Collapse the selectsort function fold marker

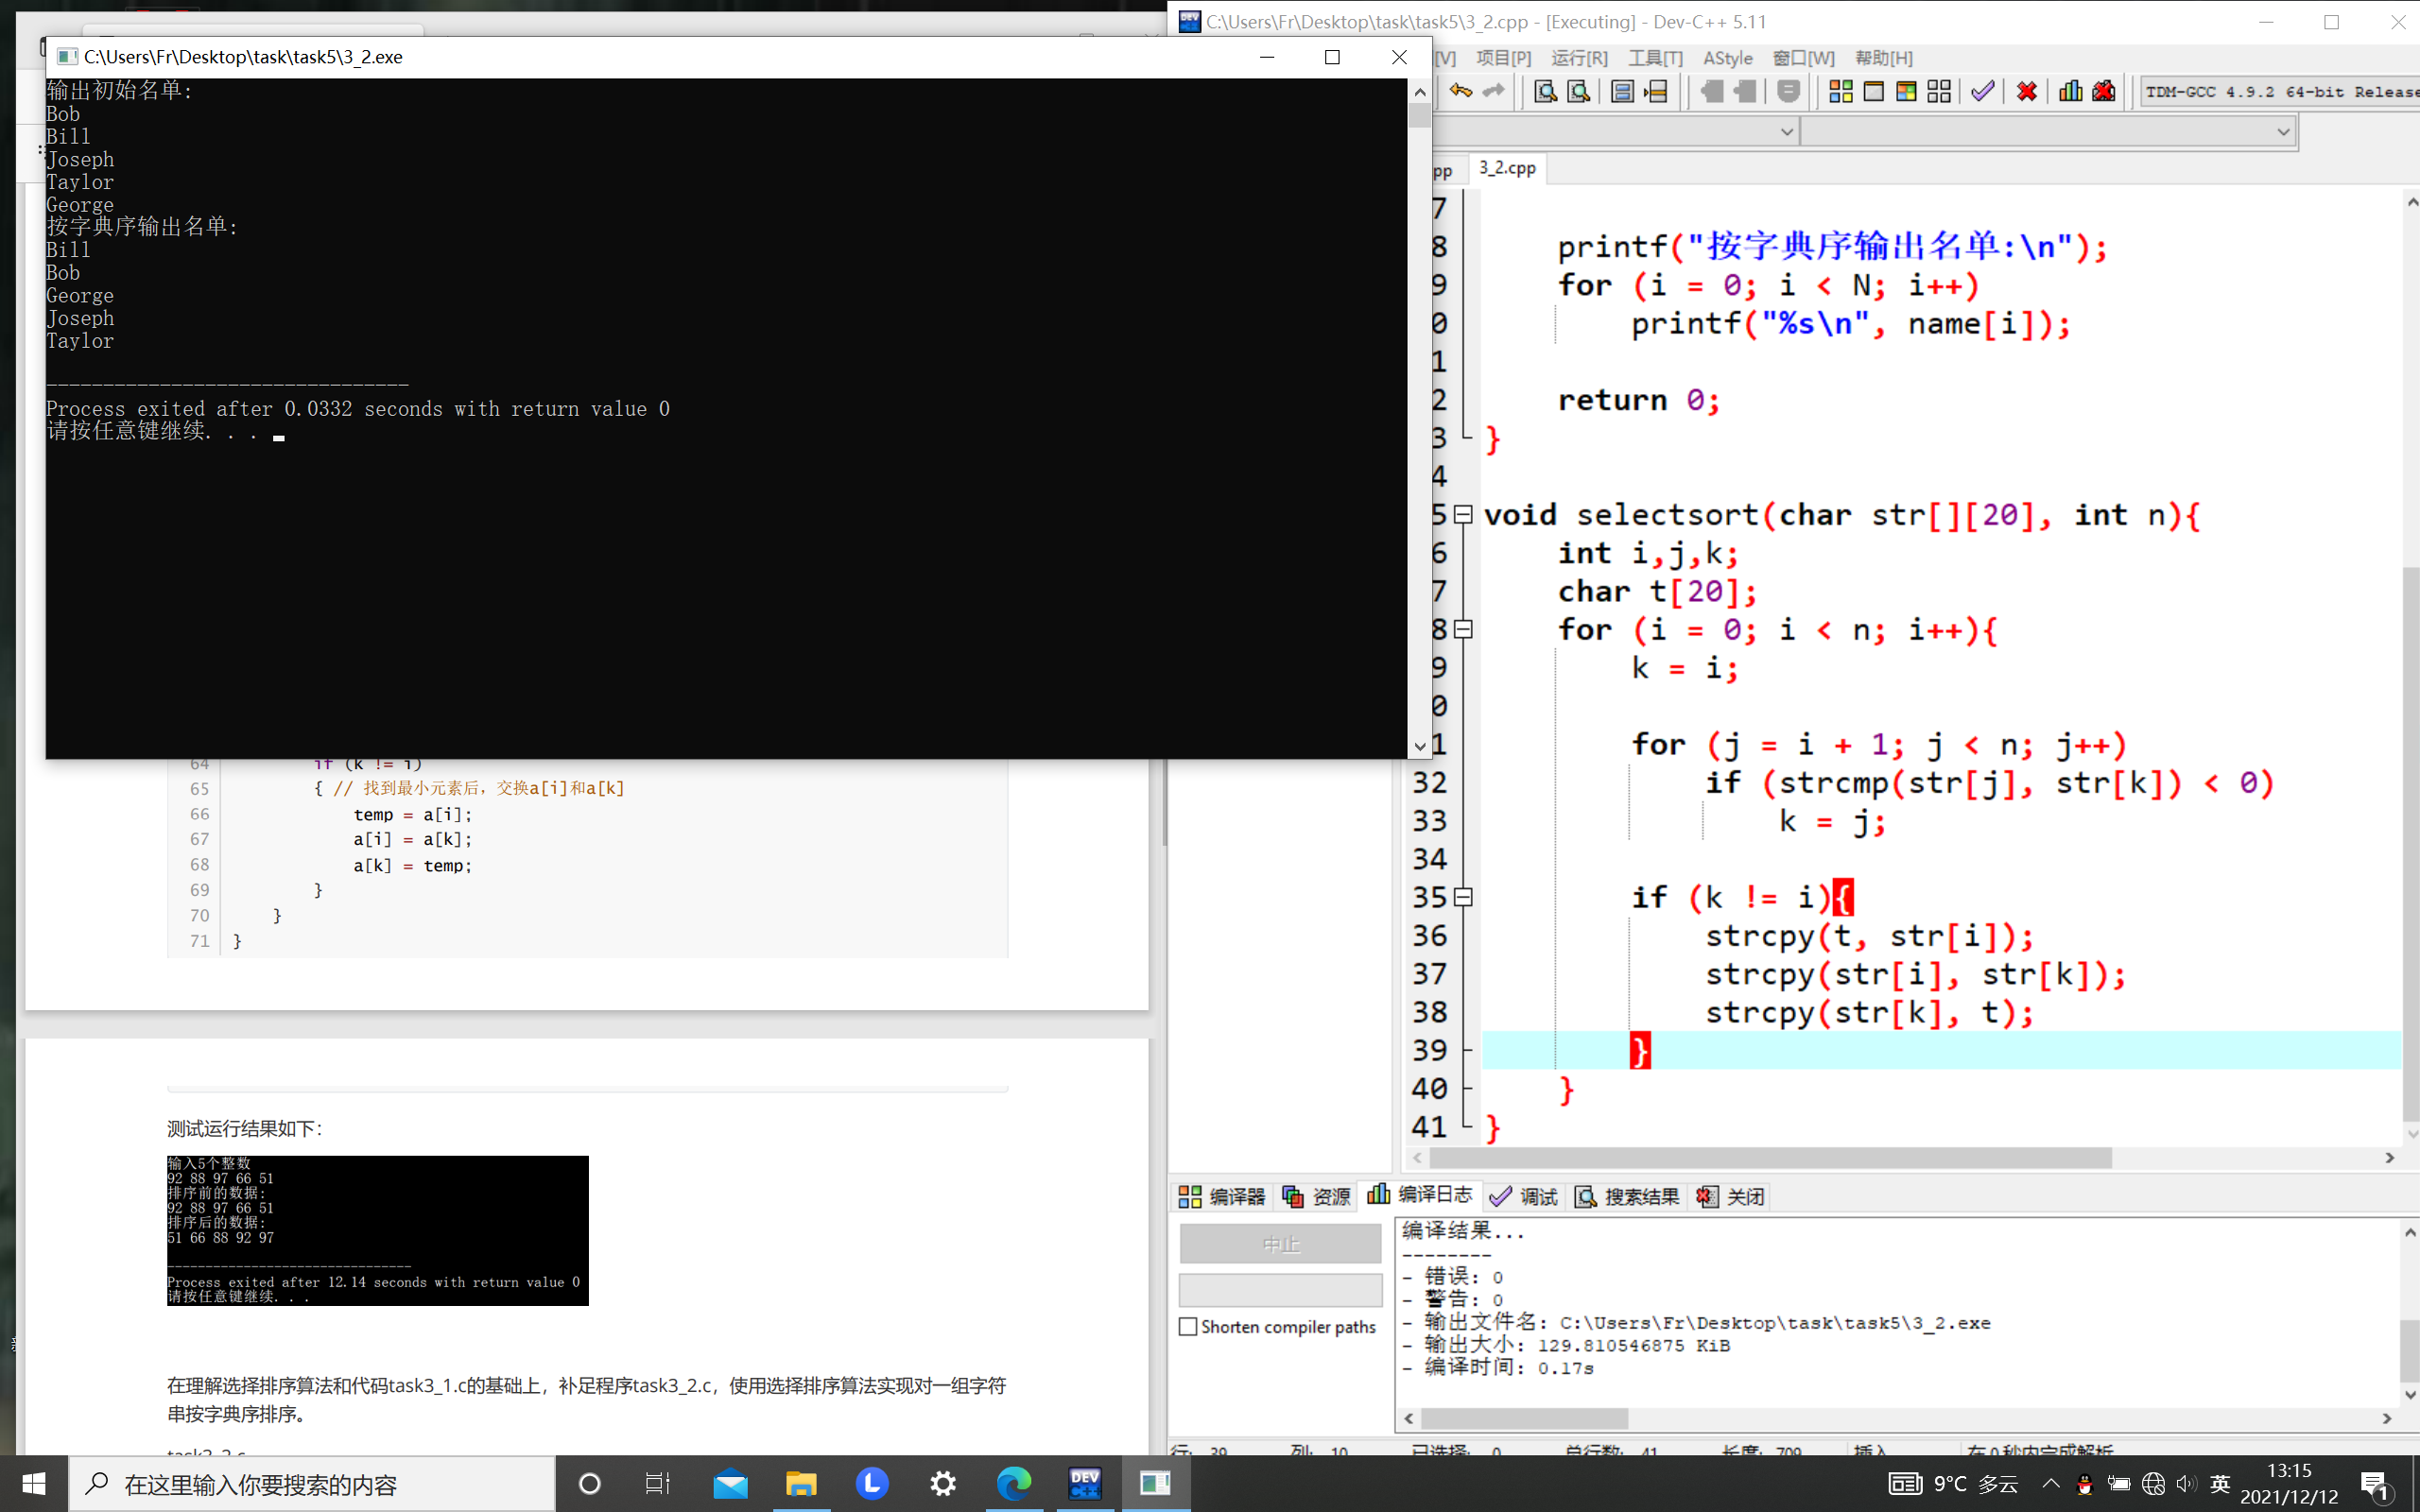(1463, 515)
